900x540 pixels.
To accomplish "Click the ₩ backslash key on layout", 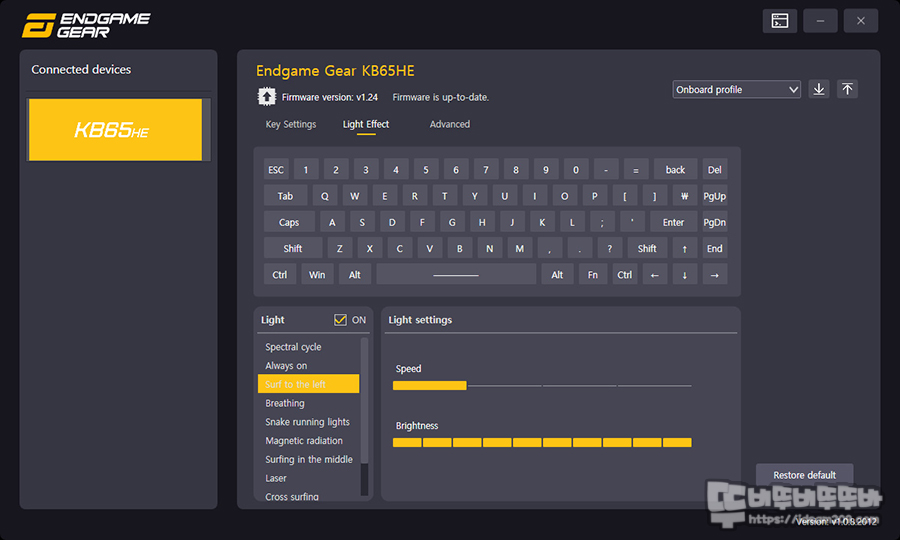I will click(684, 196).
